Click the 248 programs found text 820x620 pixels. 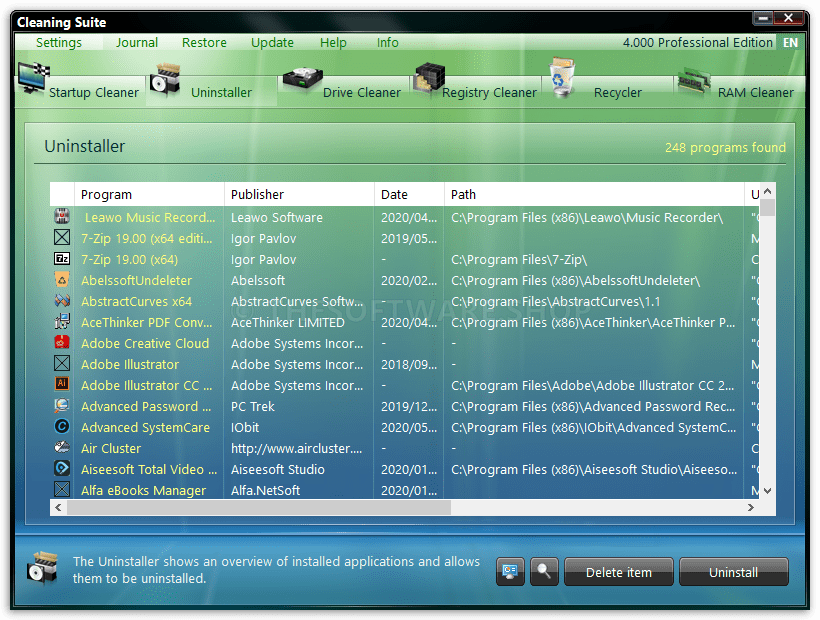pyautogui.click(x=725, y=147)
